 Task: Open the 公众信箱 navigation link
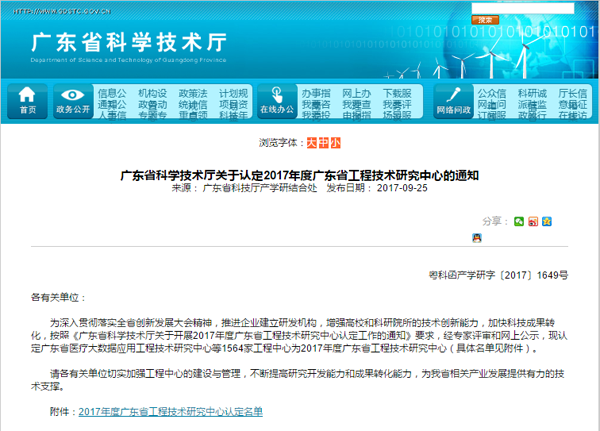tap(492, 92)
